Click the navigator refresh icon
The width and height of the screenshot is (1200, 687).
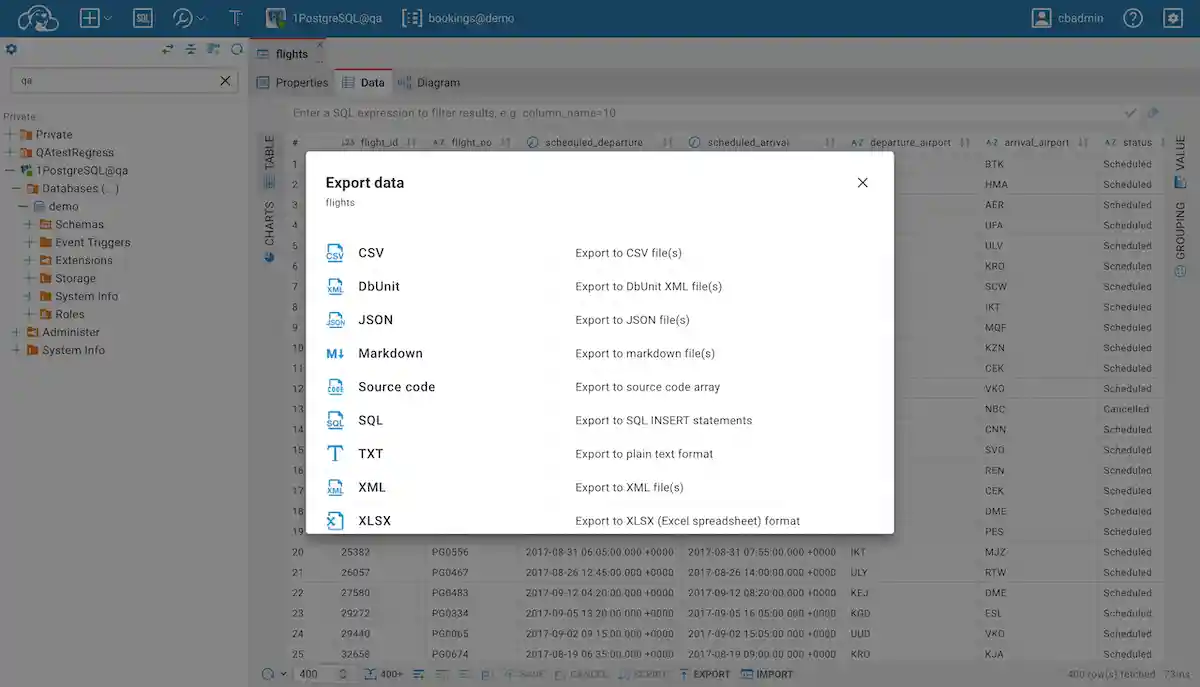coord(237,49)
